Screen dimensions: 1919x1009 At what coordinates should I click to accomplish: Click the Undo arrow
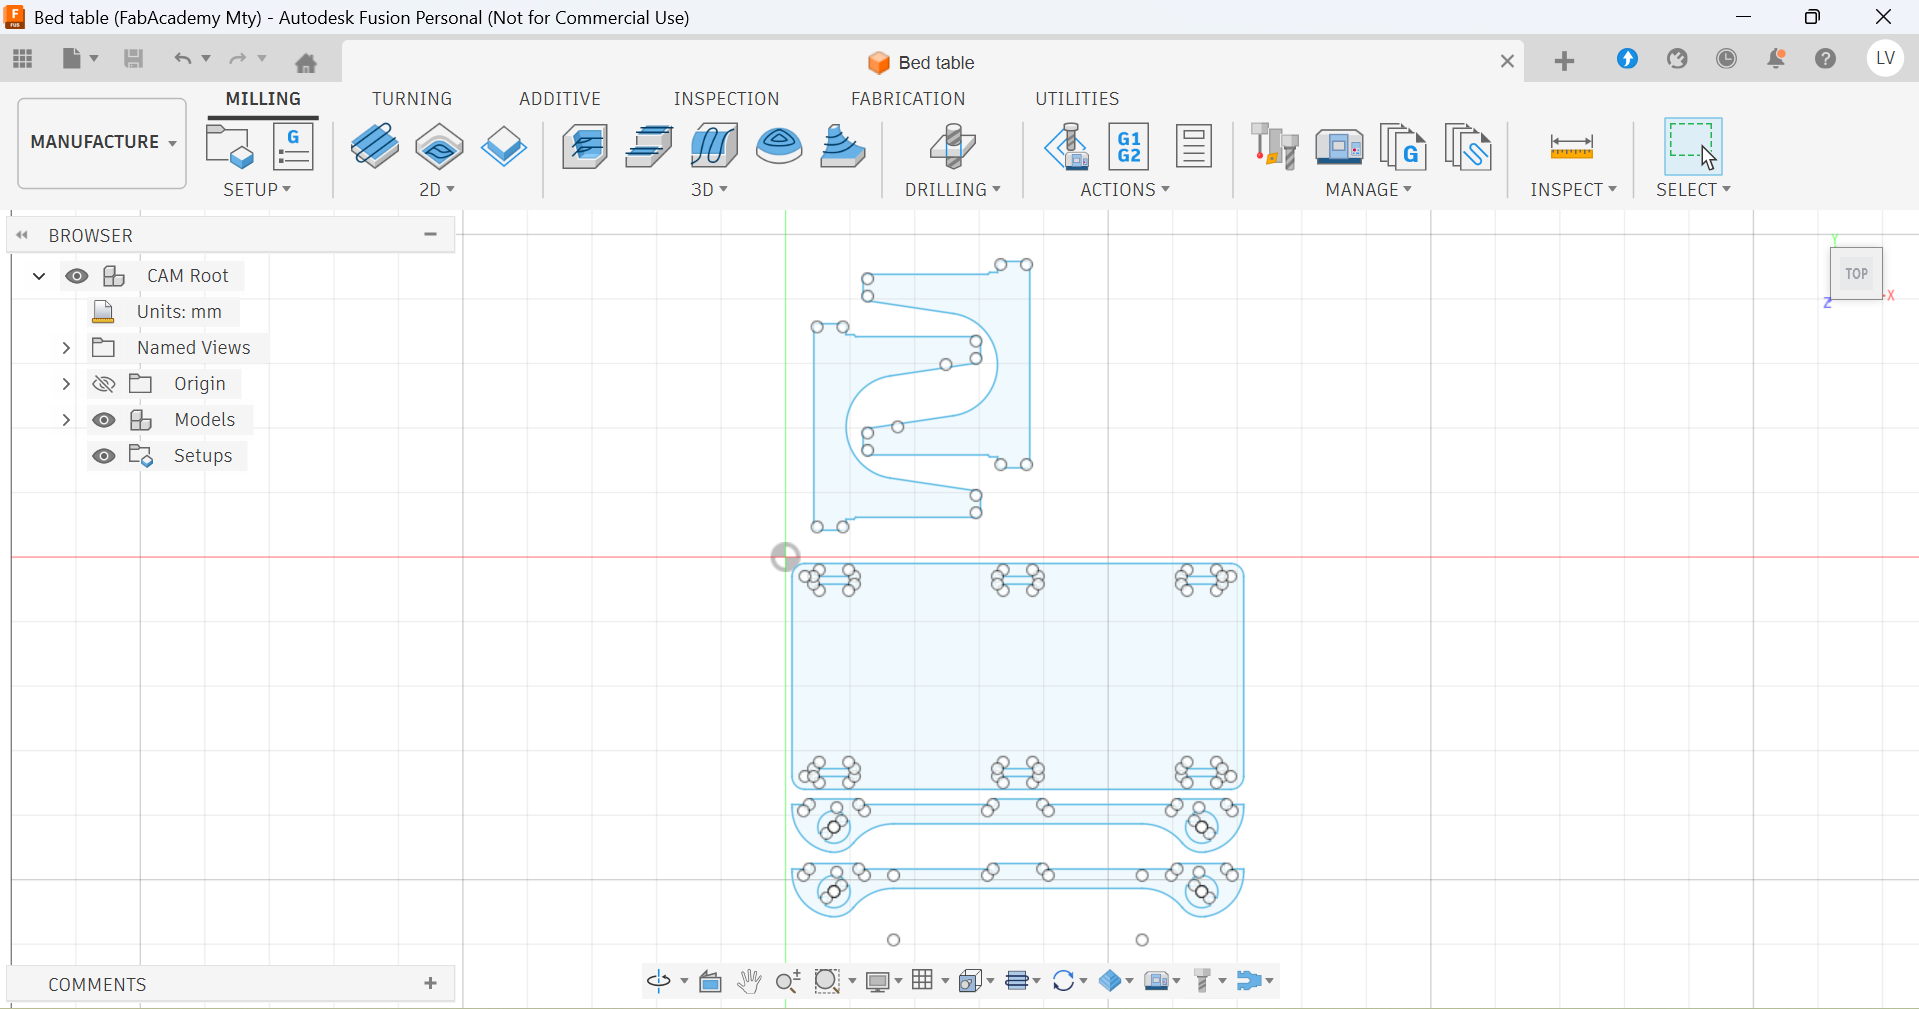coord(182,59)
